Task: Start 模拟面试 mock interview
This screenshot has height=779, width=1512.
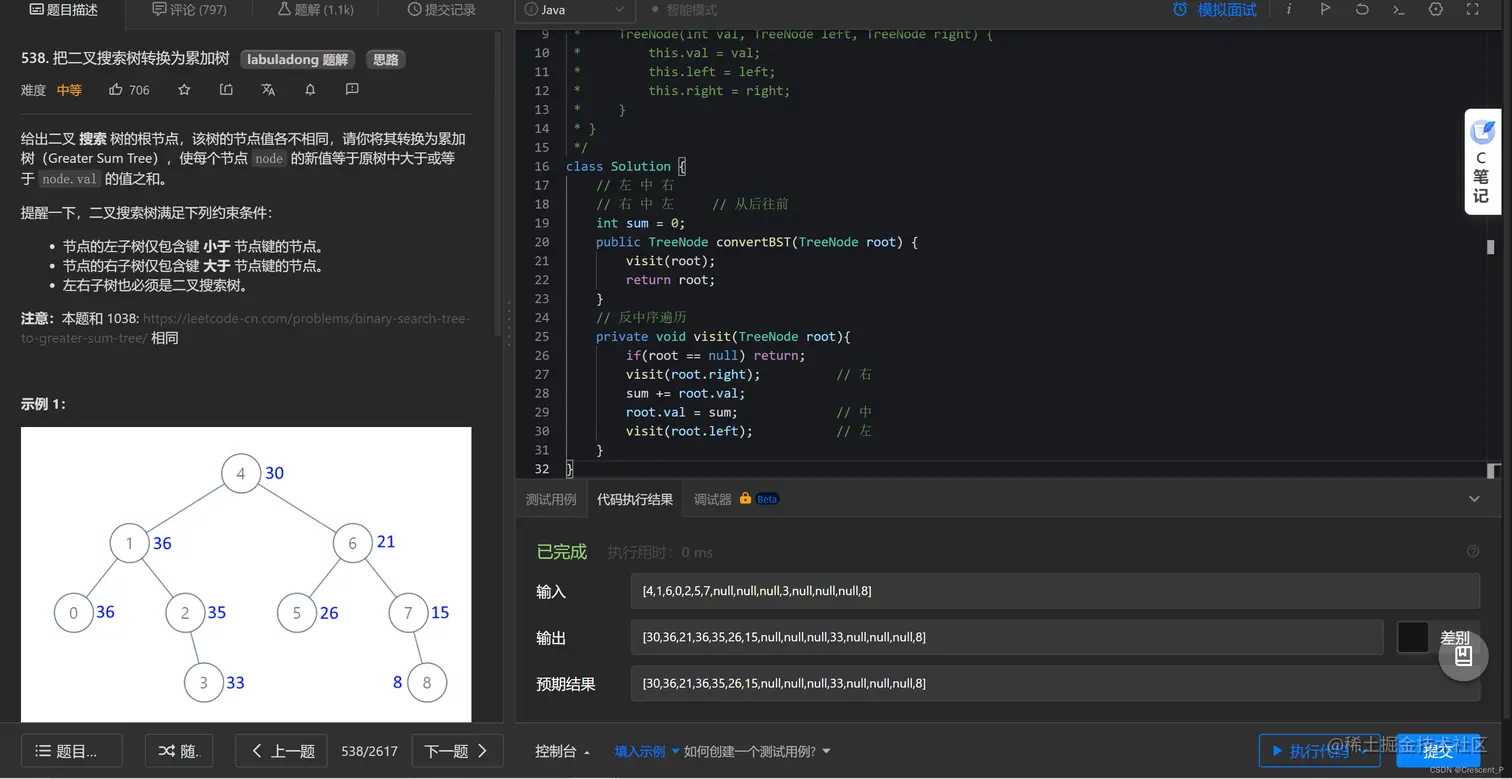Action: pyautogui.click(x=1227, y=10)
